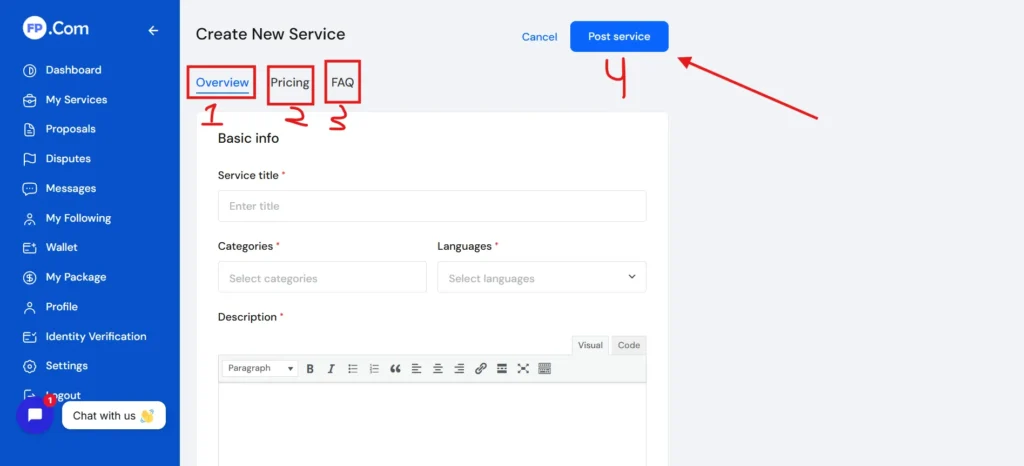Toggle the editor toolbar rows icon
This screenshot has height=466, width=1024.
tap(545, 369)
